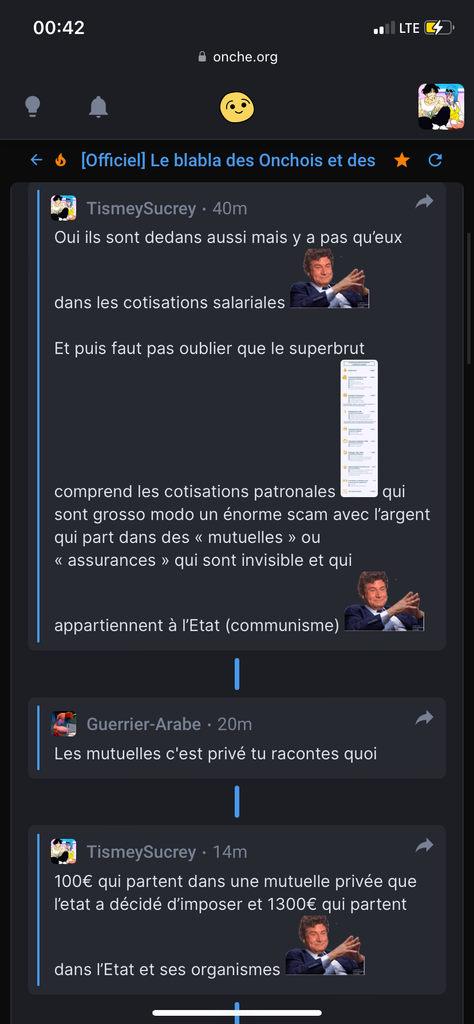Open TismeySucrey username on the 14m post
Image resolution: width=474 pixels, height=1024 pixels.
[x=141, y=852]
